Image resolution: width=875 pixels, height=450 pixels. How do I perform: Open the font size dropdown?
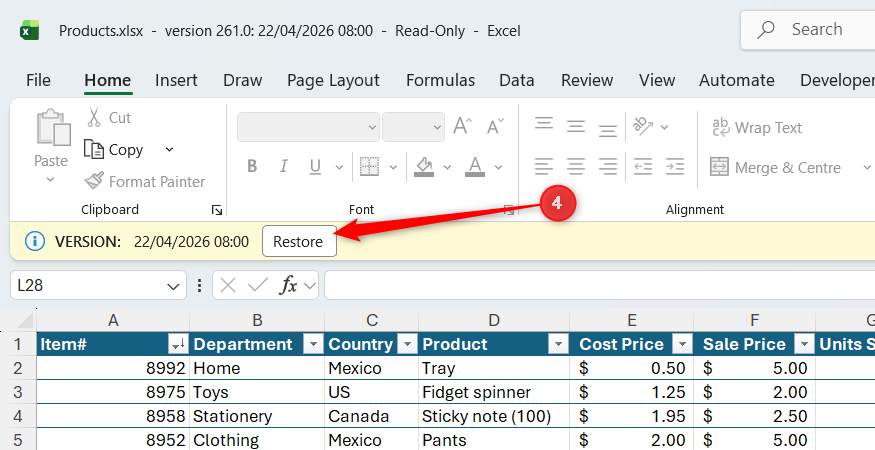click(437, 127)
